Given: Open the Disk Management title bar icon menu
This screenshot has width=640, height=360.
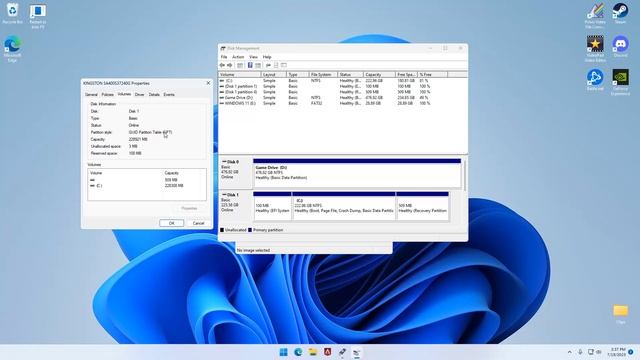Looking at the screenshot, I should tap(223, 48).
